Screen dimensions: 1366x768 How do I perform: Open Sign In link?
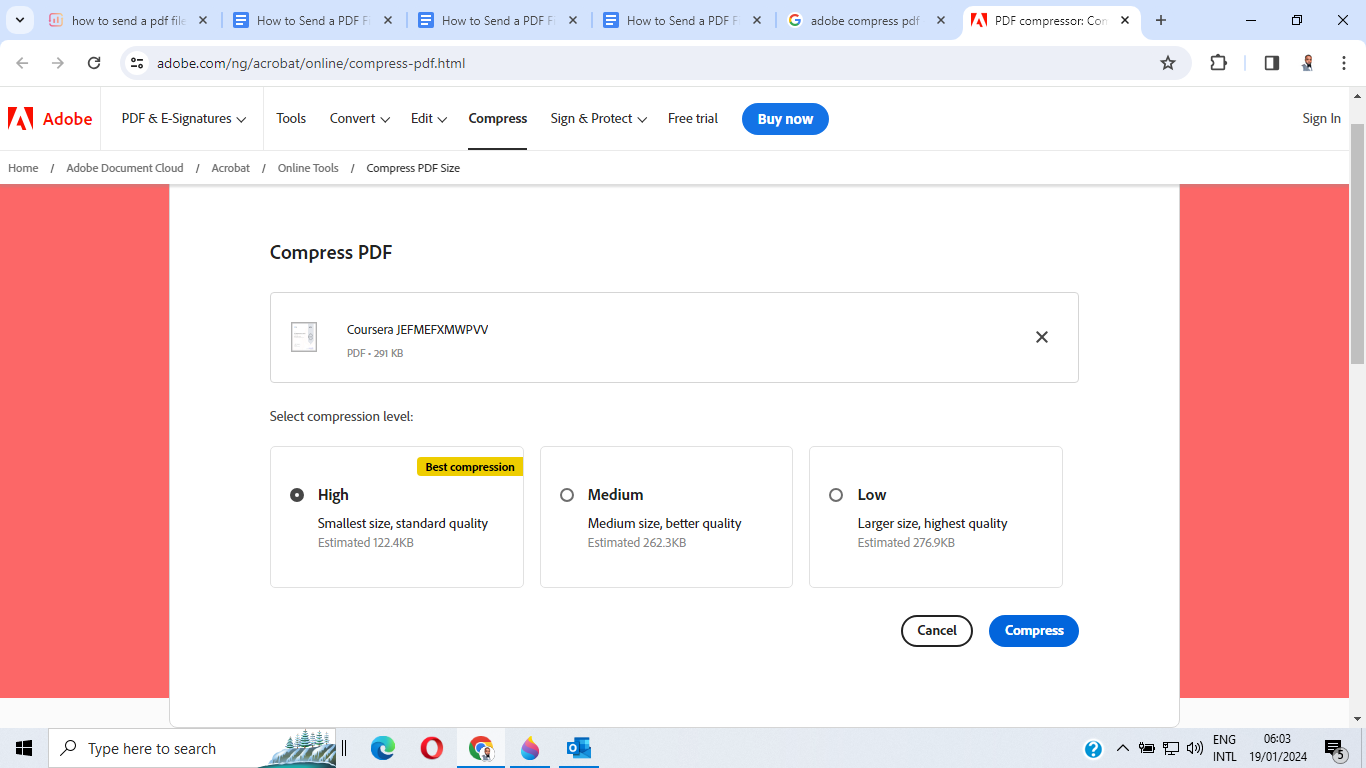[1321, 119]
